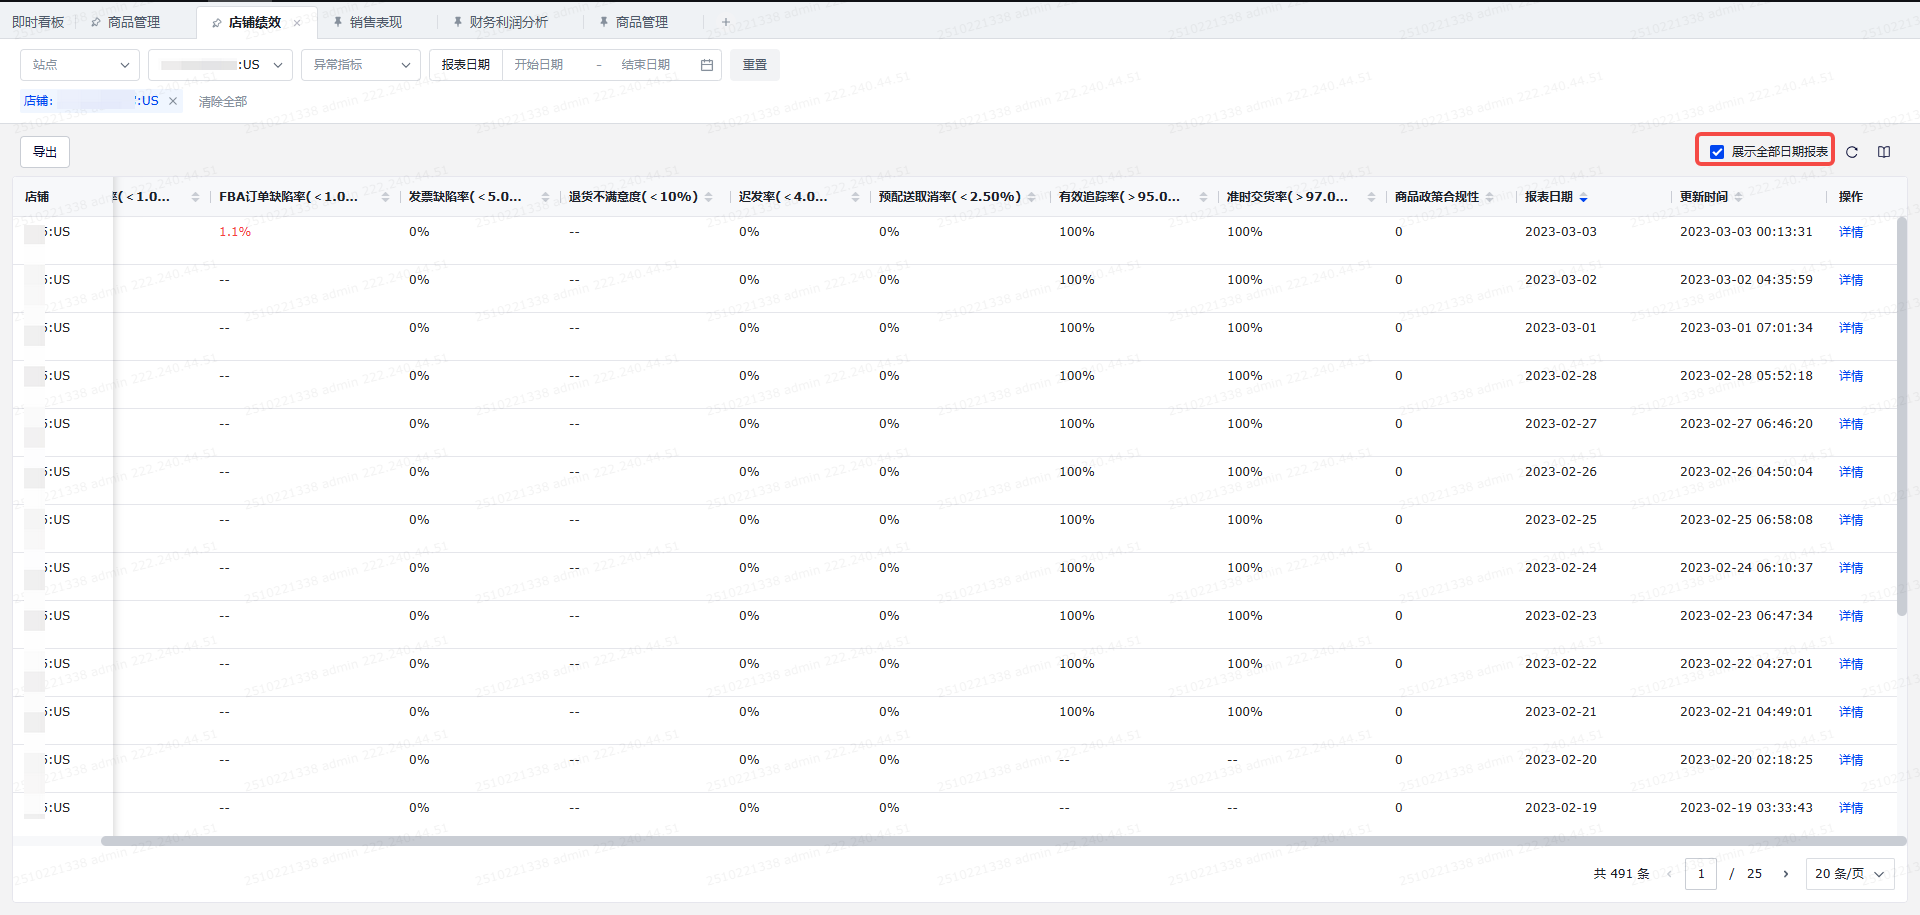The image size is (1920, 915).
Task: Open the column settings icon
Action: [1884, 152]
